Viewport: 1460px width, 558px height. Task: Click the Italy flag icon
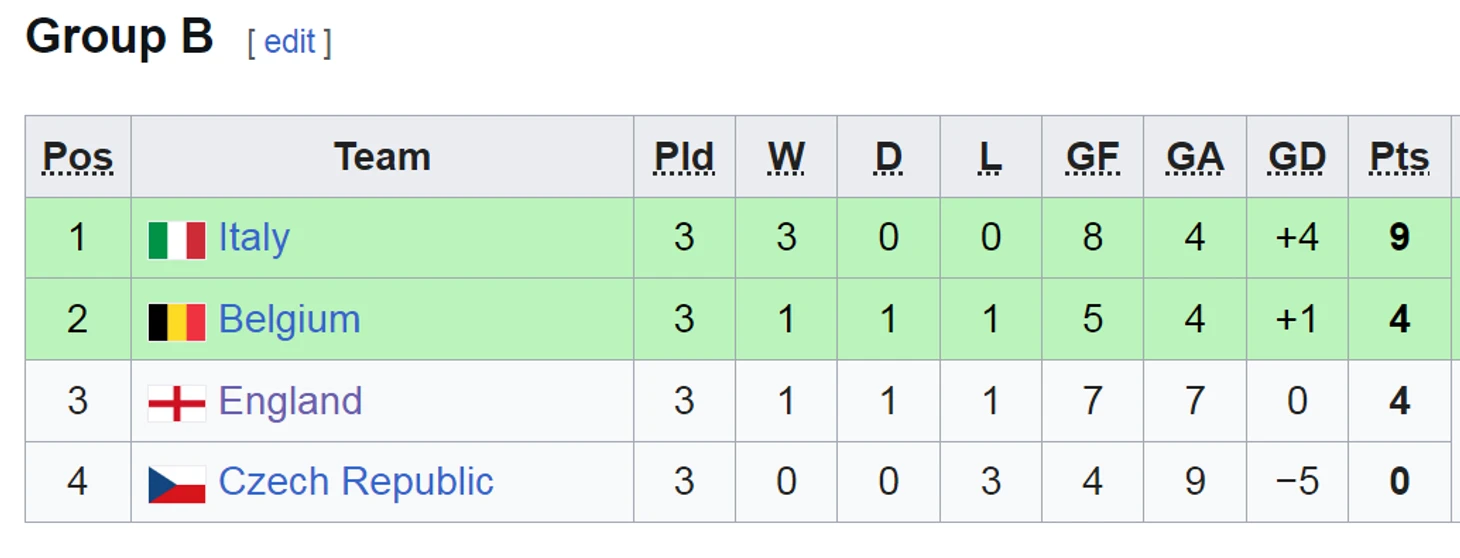[177, 240]
